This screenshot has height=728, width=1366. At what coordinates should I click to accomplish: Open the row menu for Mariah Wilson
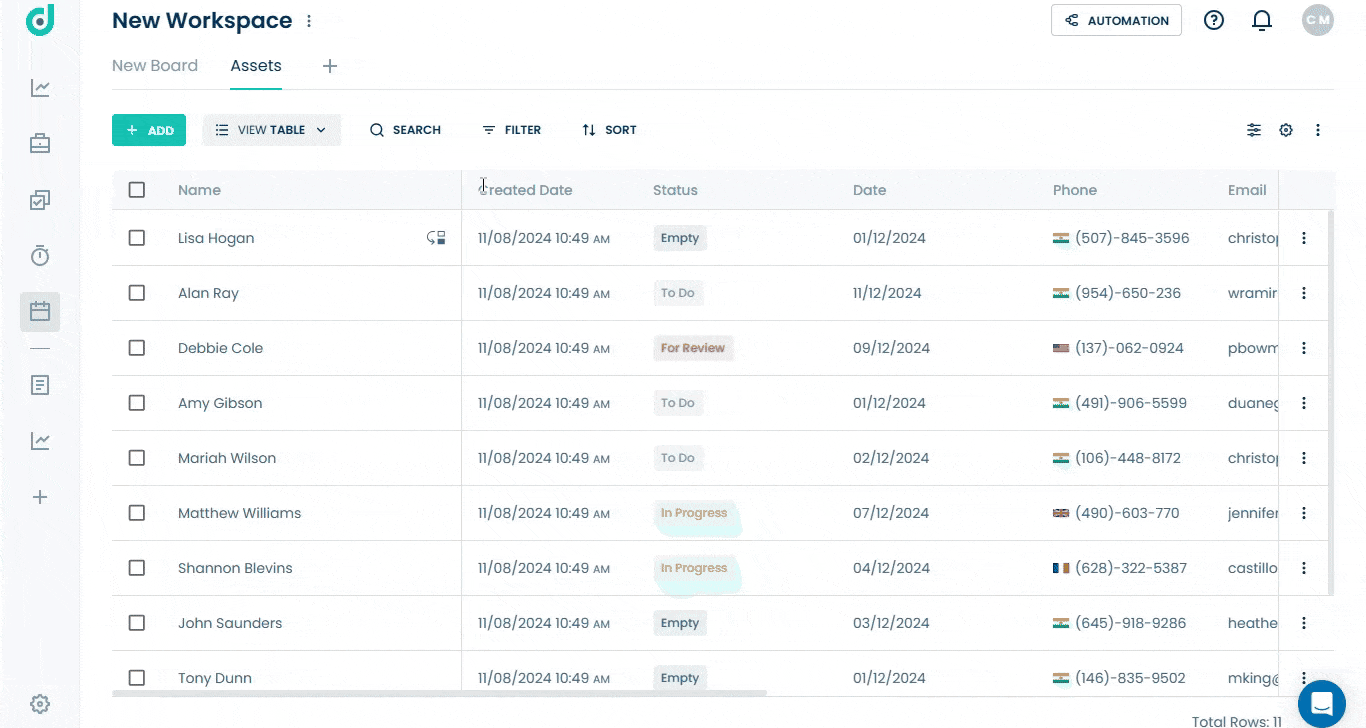coord(1304,458)
